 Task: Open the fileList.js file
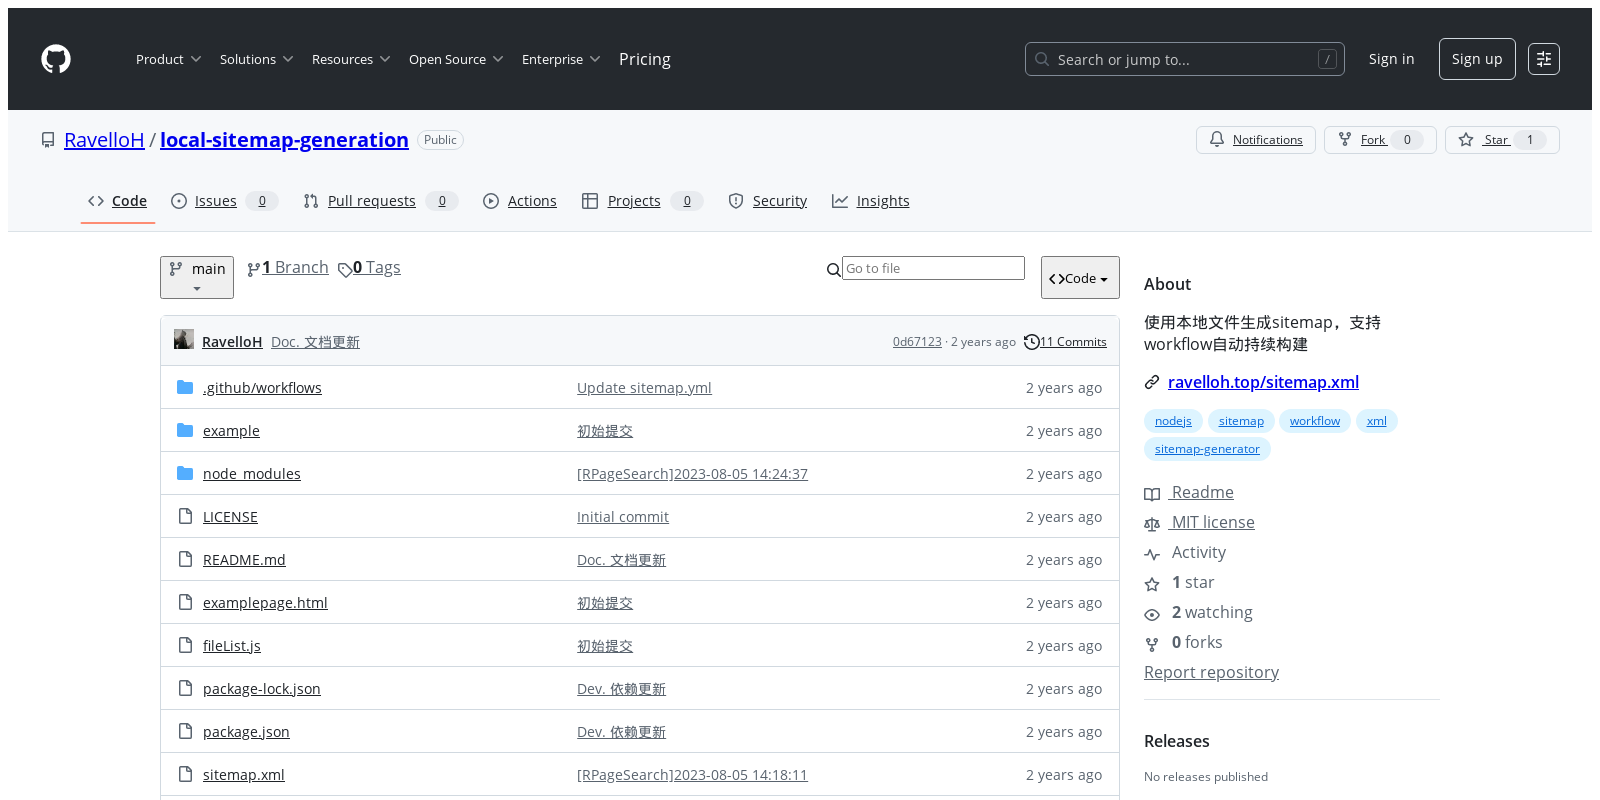tap(232, 646)
